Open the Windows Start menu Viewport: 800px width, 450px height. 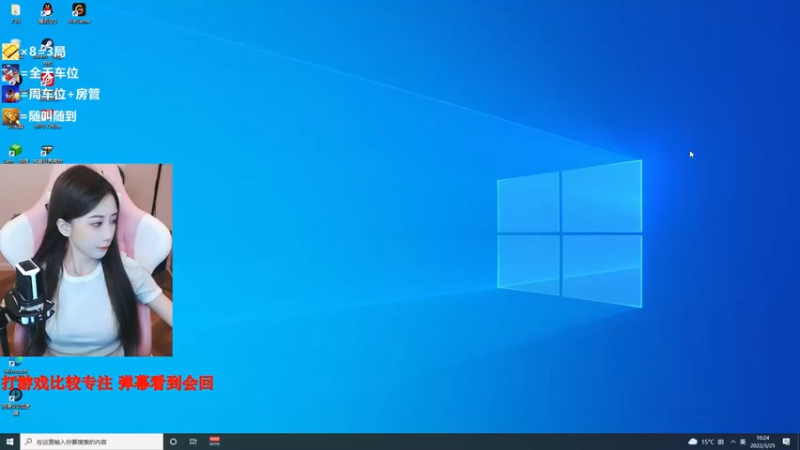coord(10,442)
